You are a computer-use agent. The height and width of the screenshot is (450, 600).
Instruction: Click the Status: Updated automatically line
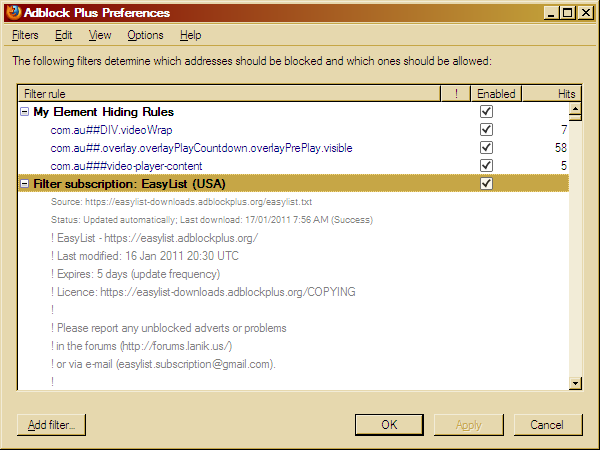212,220
